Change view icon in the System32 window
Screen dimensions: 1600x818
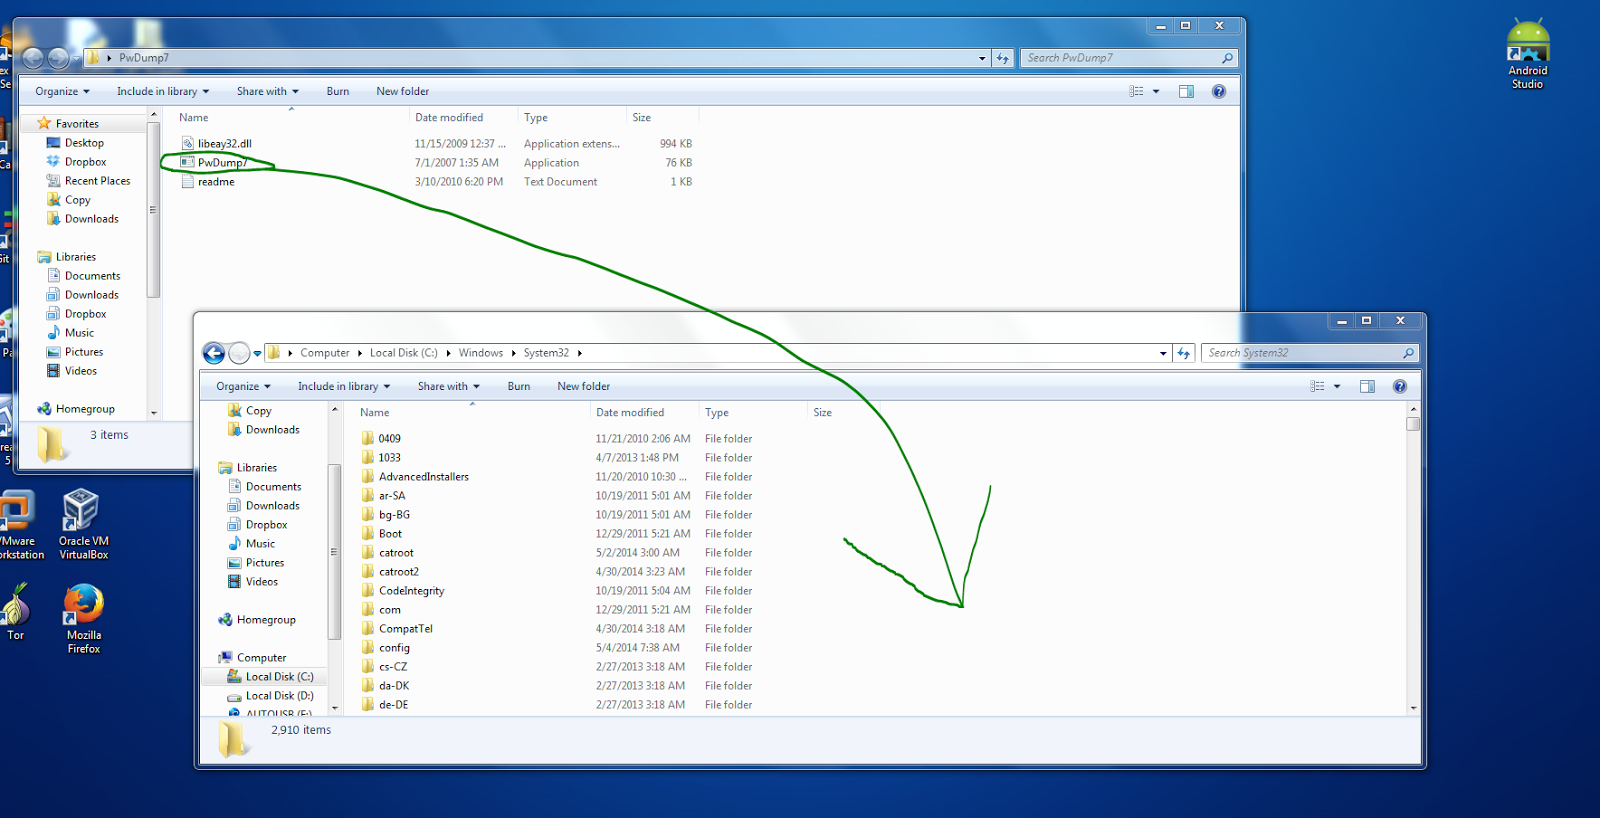click(x=1317, y=386)
